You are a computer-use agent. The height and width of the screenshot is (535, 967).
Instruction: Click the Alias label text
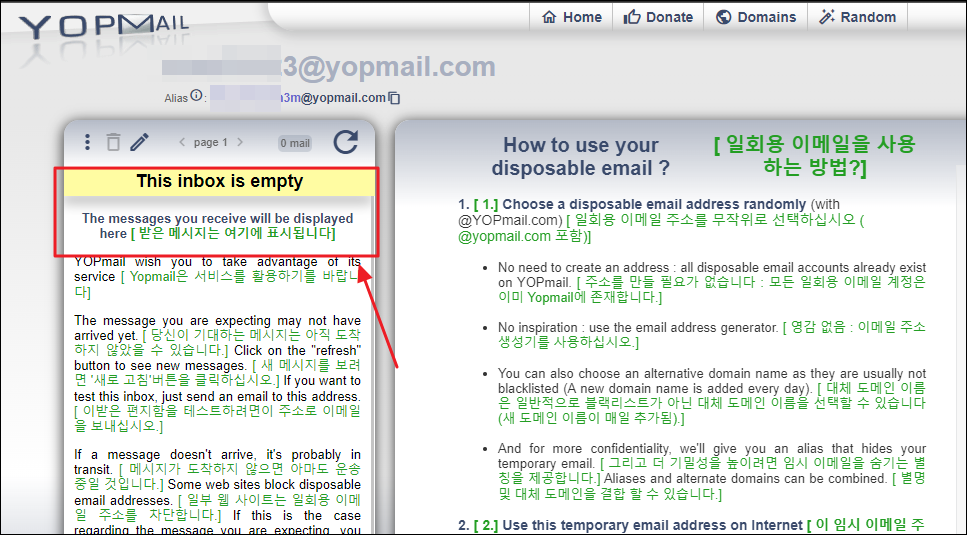[176, 98]
